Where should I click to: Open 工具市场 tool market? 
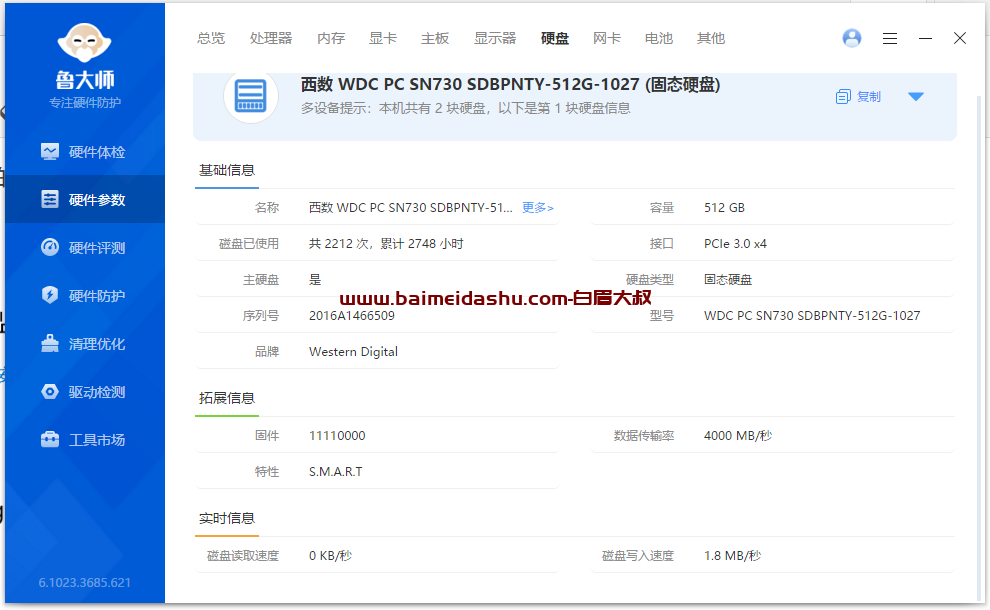point(85,440)
